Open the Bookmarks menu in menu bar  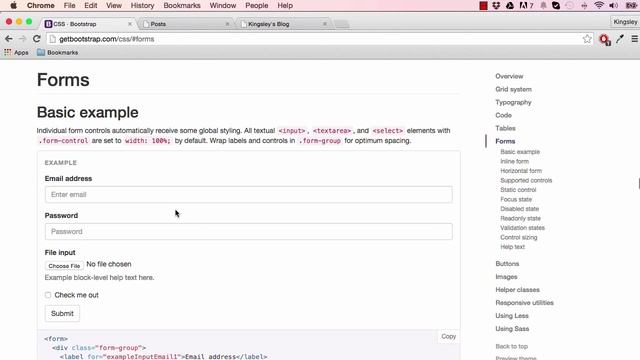point(182,6)
